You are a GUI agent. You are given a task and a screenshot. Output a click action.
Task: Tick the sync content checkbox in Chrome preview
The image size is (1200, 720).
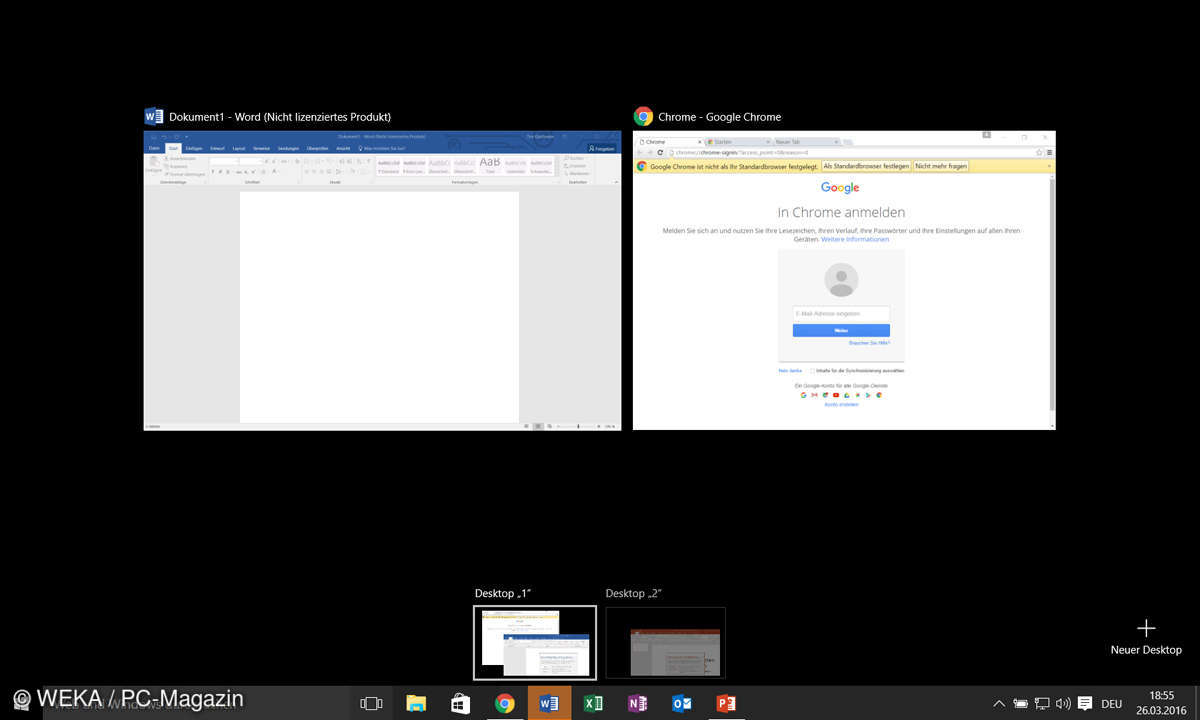(x=813, y=370)
